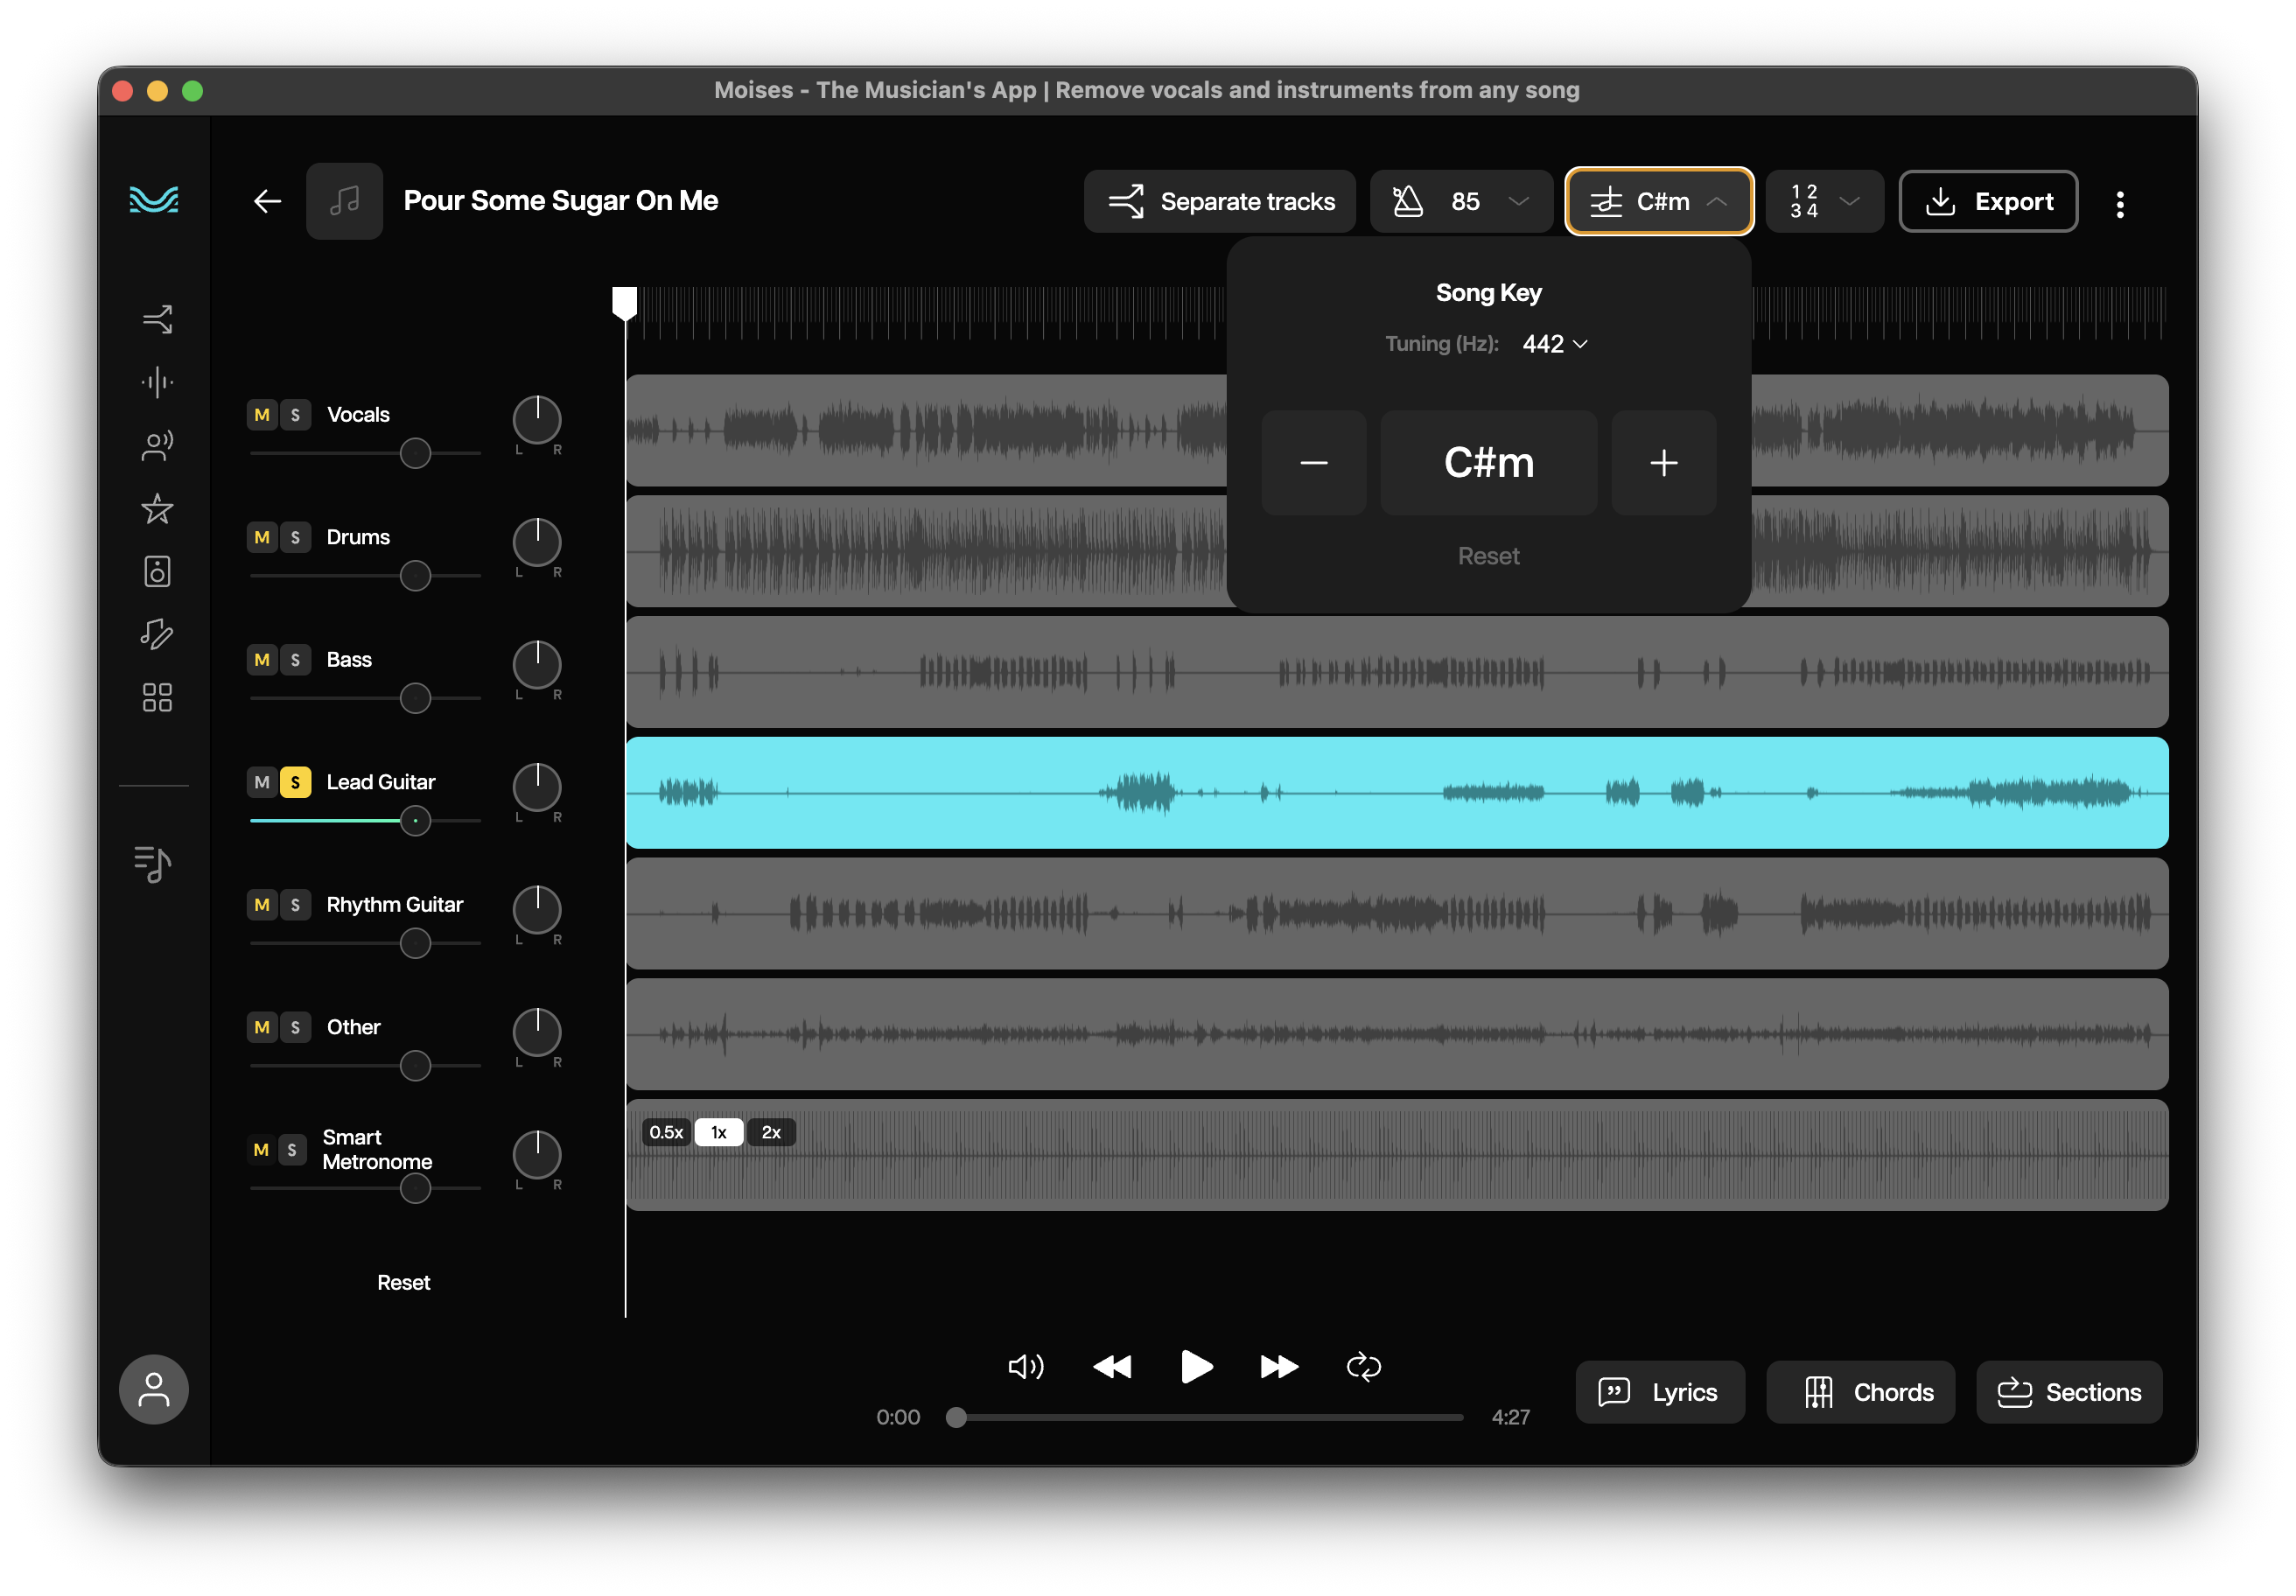The image size is (2296, 1596).
Task: Toggle the loop playback icon
Action: [x=1363, y=1366]
